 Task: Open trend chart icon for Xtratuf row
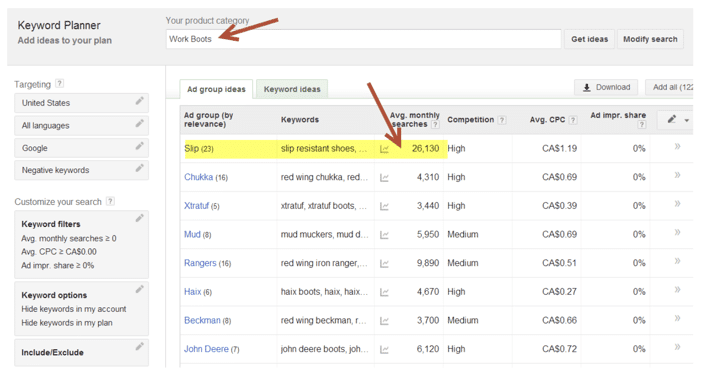point(384,206)
